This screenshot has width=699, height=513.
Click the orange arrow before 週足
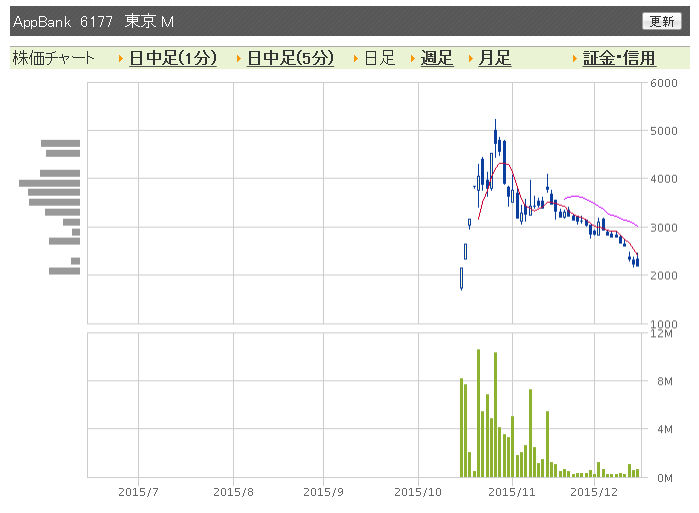click(x=413, y=58)
